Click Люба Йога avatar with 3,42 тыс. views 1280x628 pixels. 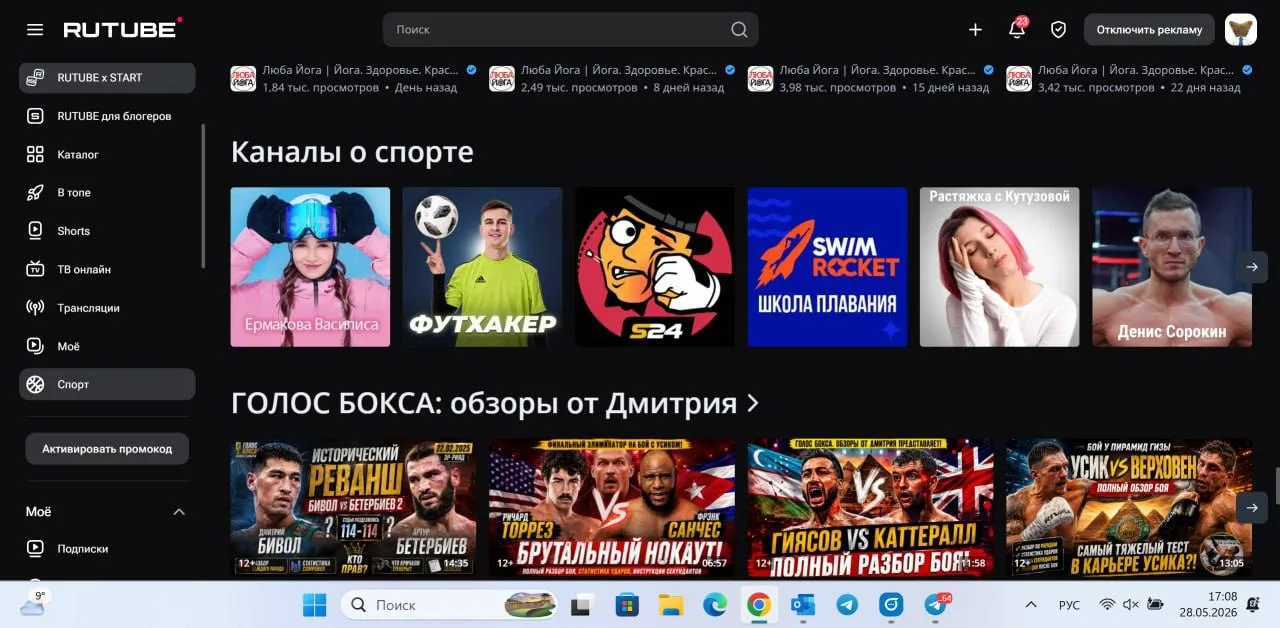click(x=1019, y=79)
